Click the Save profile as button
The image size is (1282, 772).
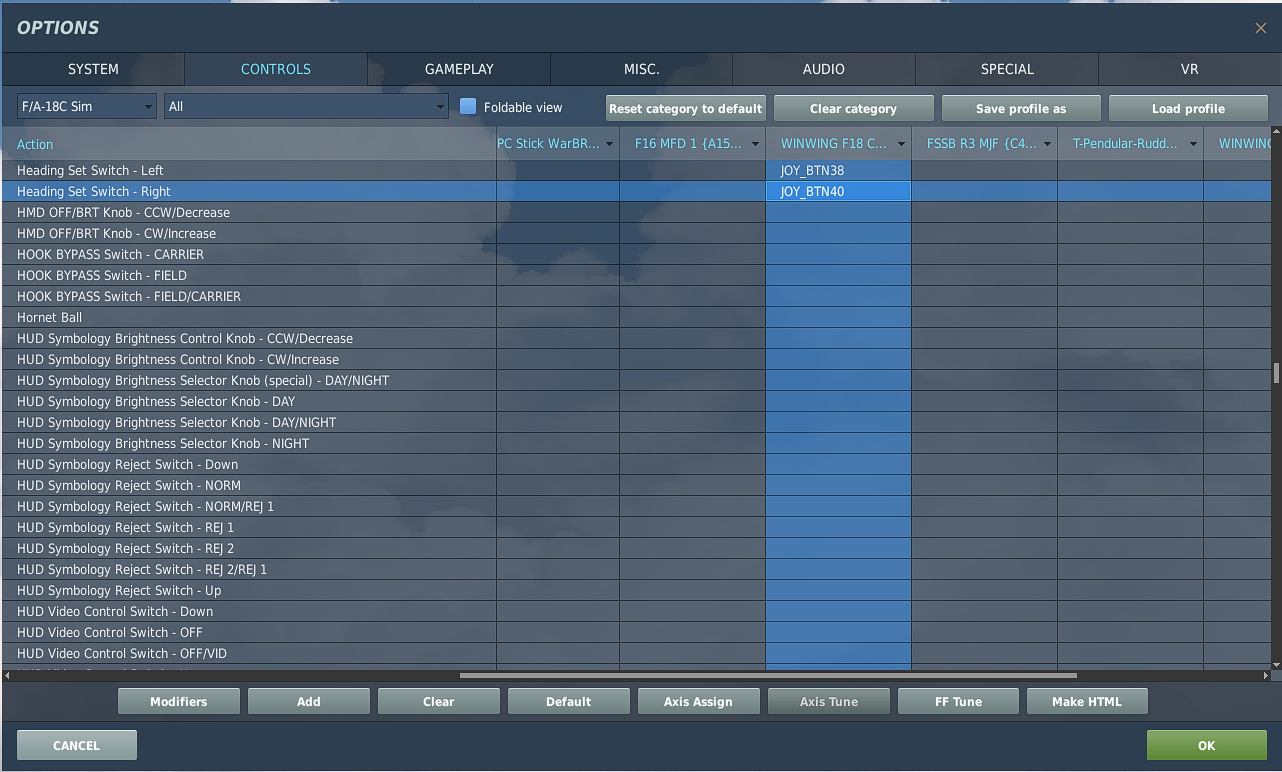tap(1021, 108)
